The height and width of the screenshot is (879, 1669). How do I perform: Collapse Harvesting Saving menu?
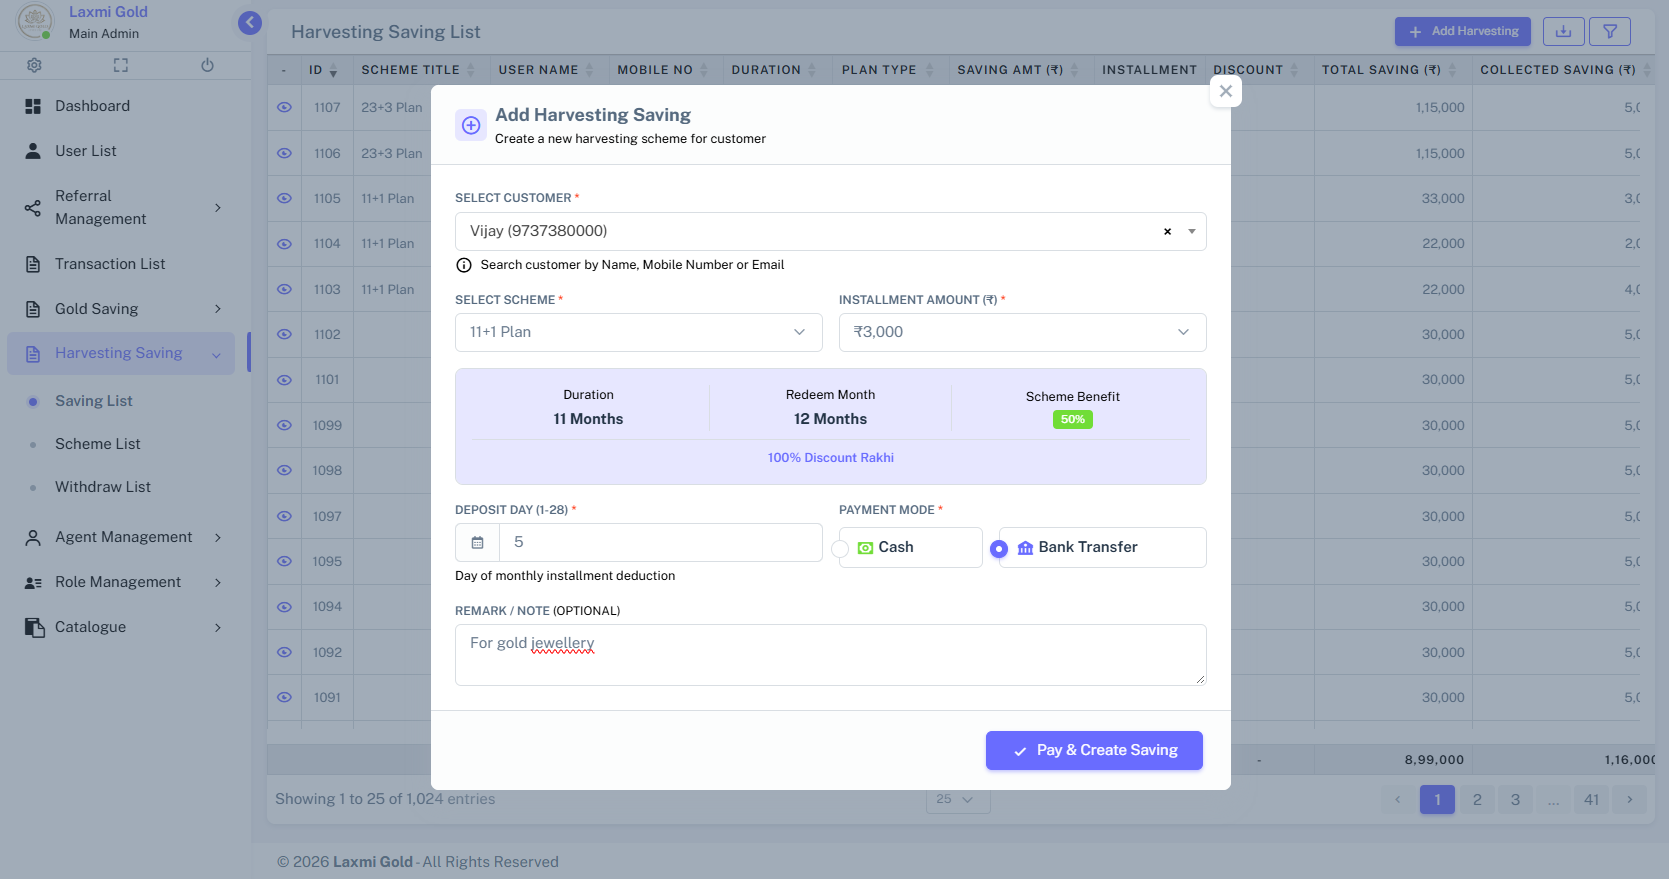[x=121, y=353]
